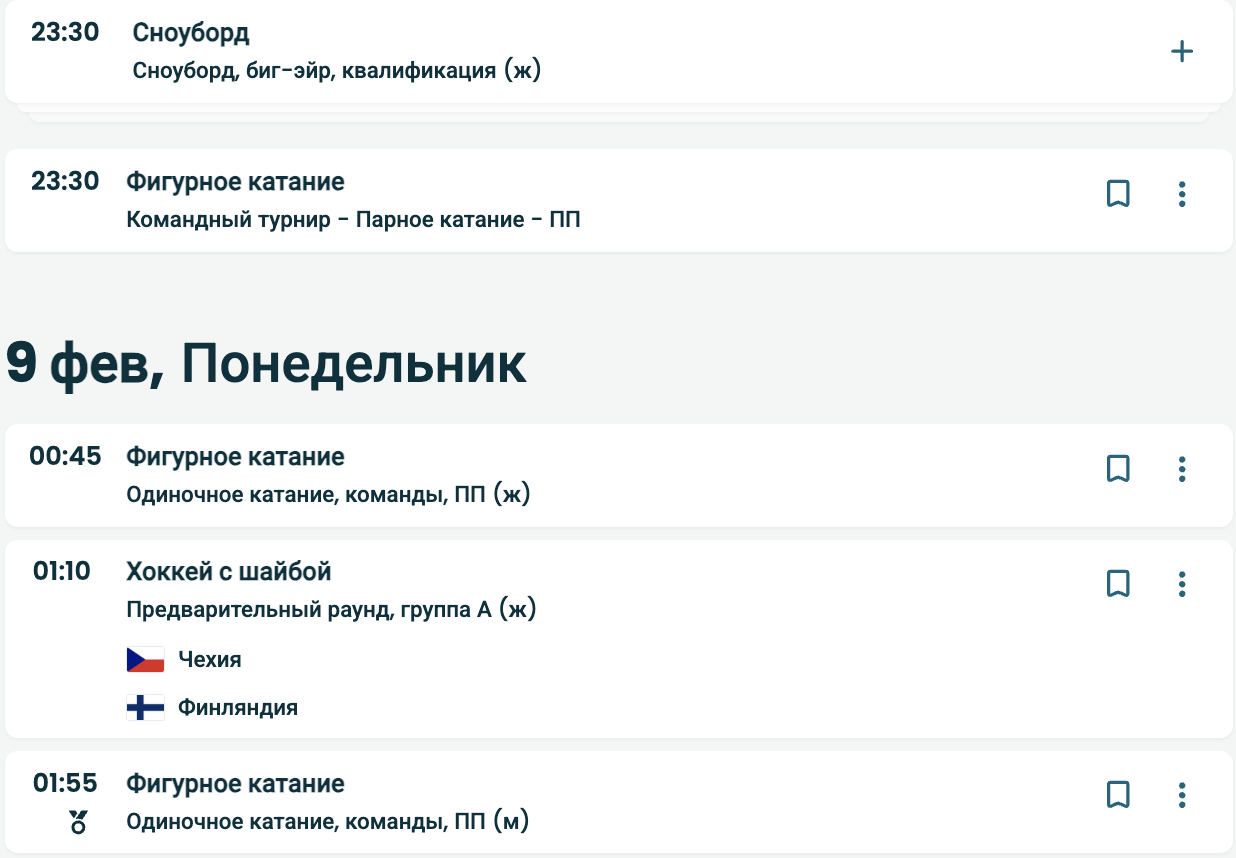Bookmark the 00:45 Фигурное катание event

point(1118,469)
